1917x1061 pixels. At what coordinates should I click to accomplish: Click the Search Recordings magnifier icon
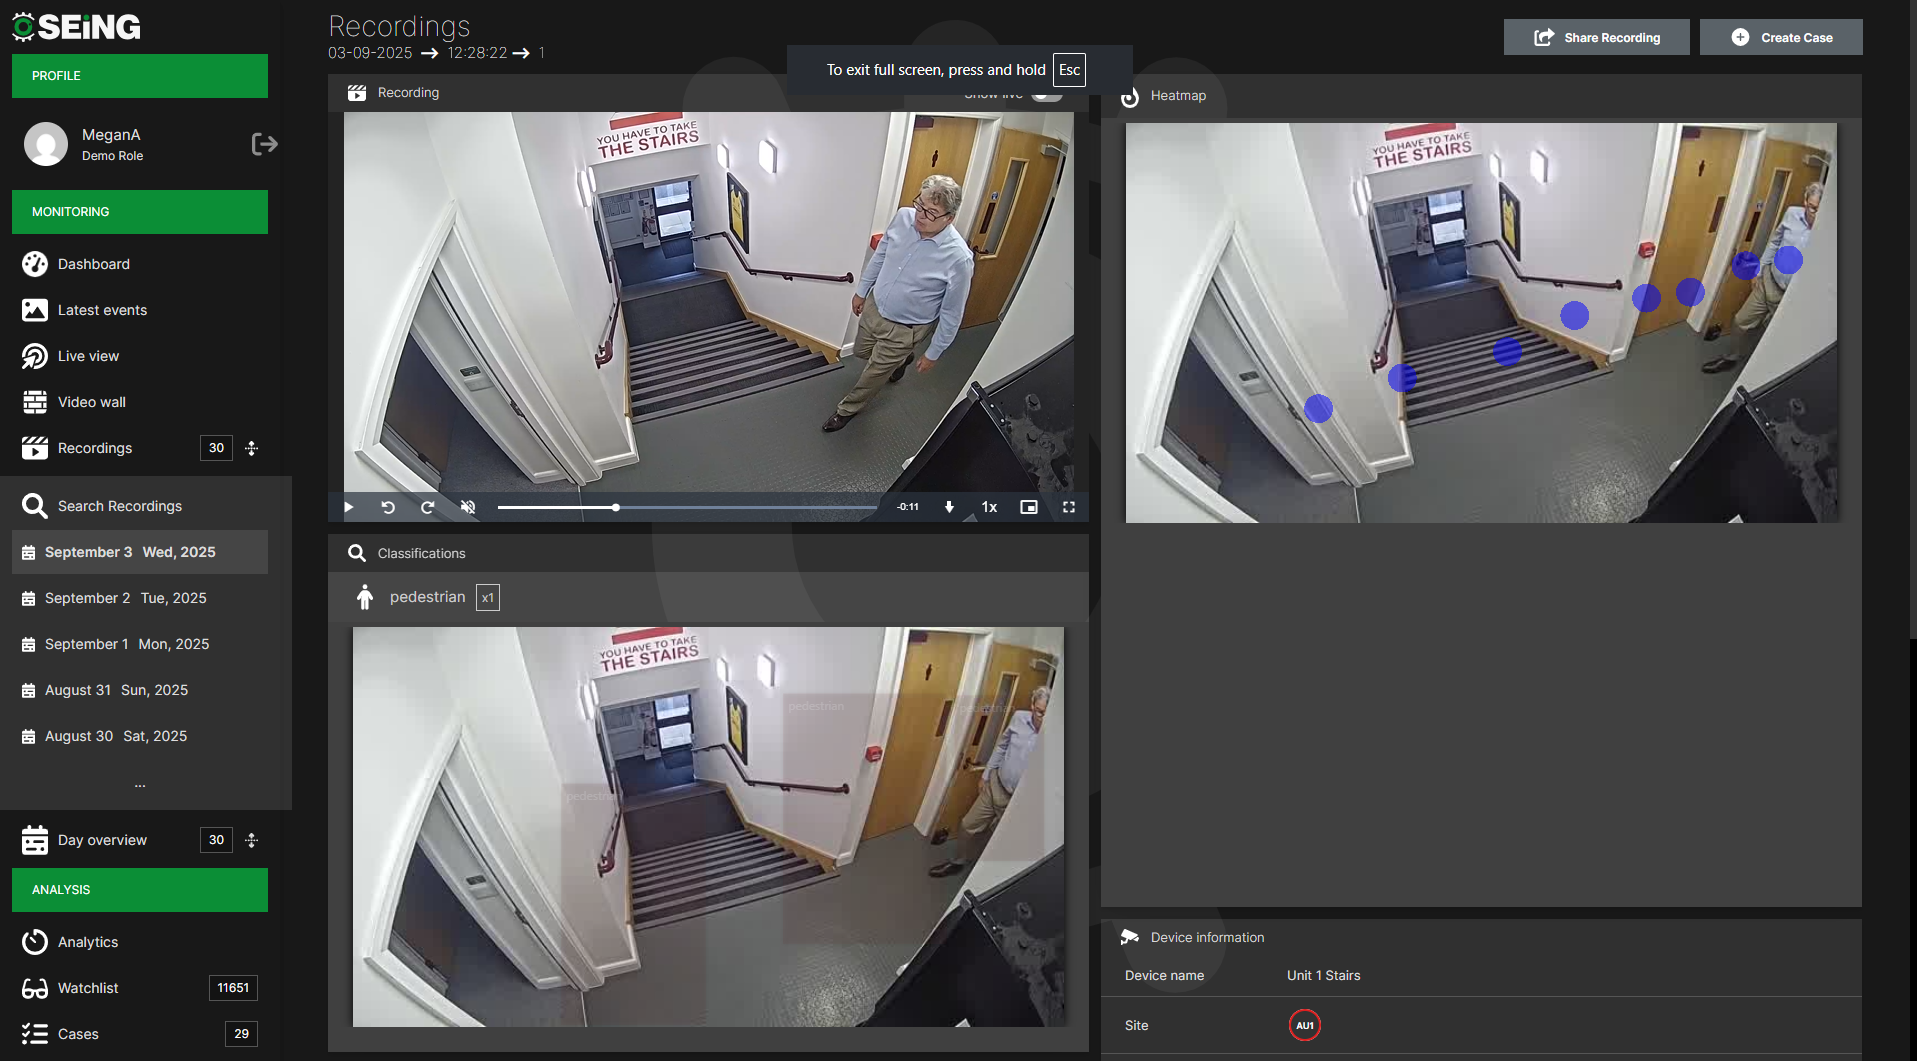35,505
